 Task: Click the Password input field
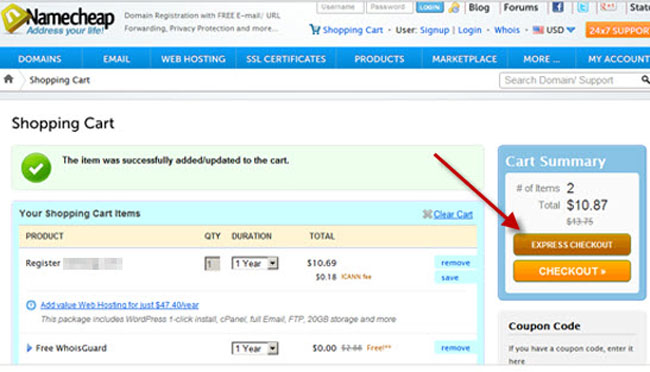389,7
